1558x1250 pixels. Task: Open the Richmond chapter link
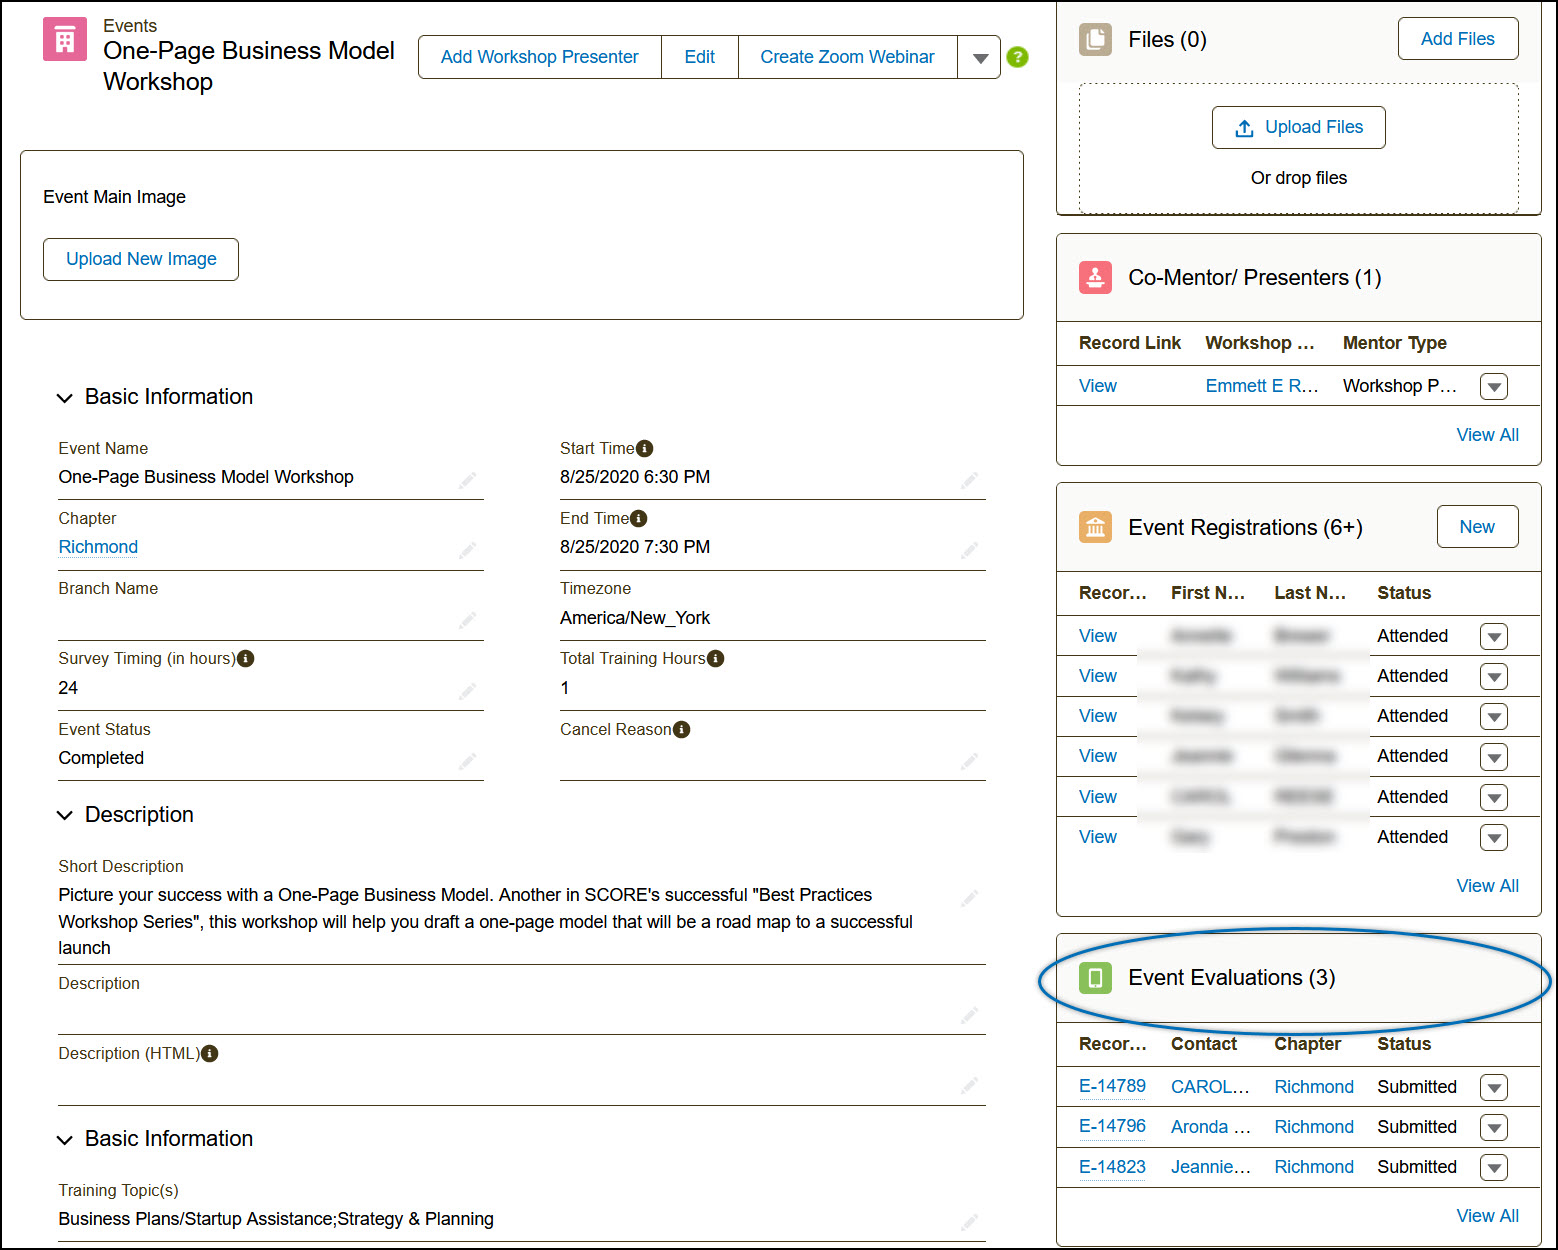tap(98, 547)
